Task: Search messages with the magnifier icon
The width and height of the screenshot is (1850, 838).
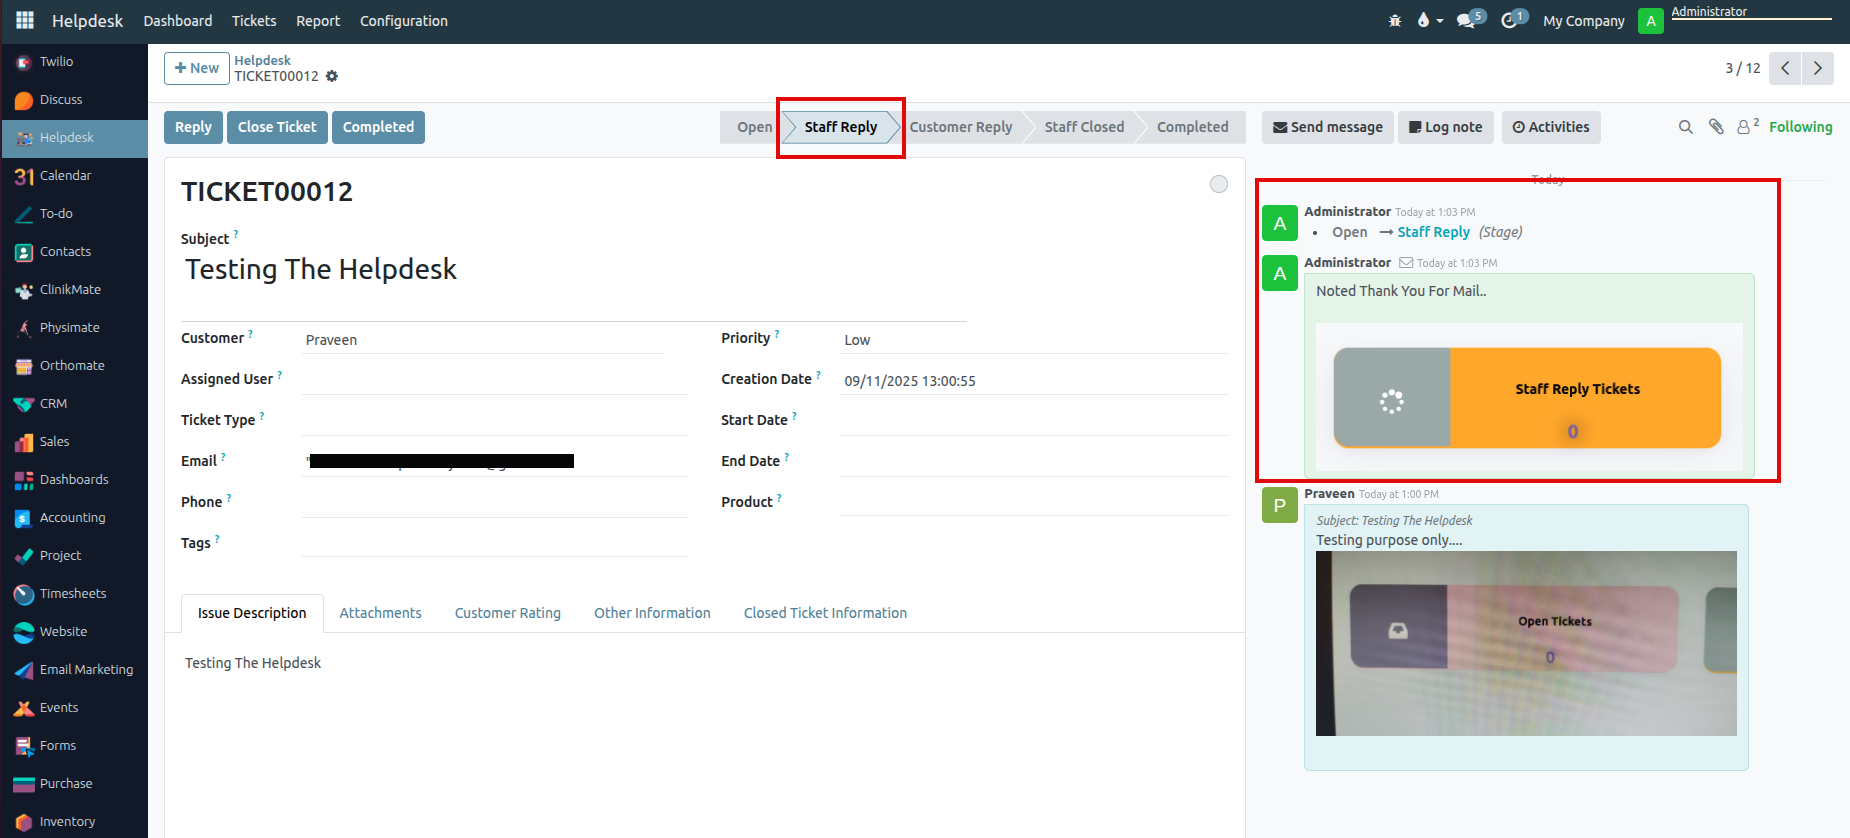Action: [1685, 127]
